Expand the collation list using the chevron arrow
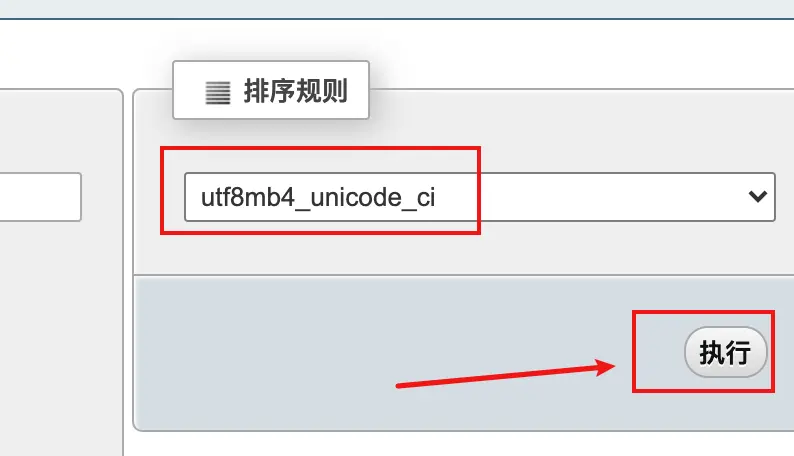Screen dimensions: 794x456 758,196
